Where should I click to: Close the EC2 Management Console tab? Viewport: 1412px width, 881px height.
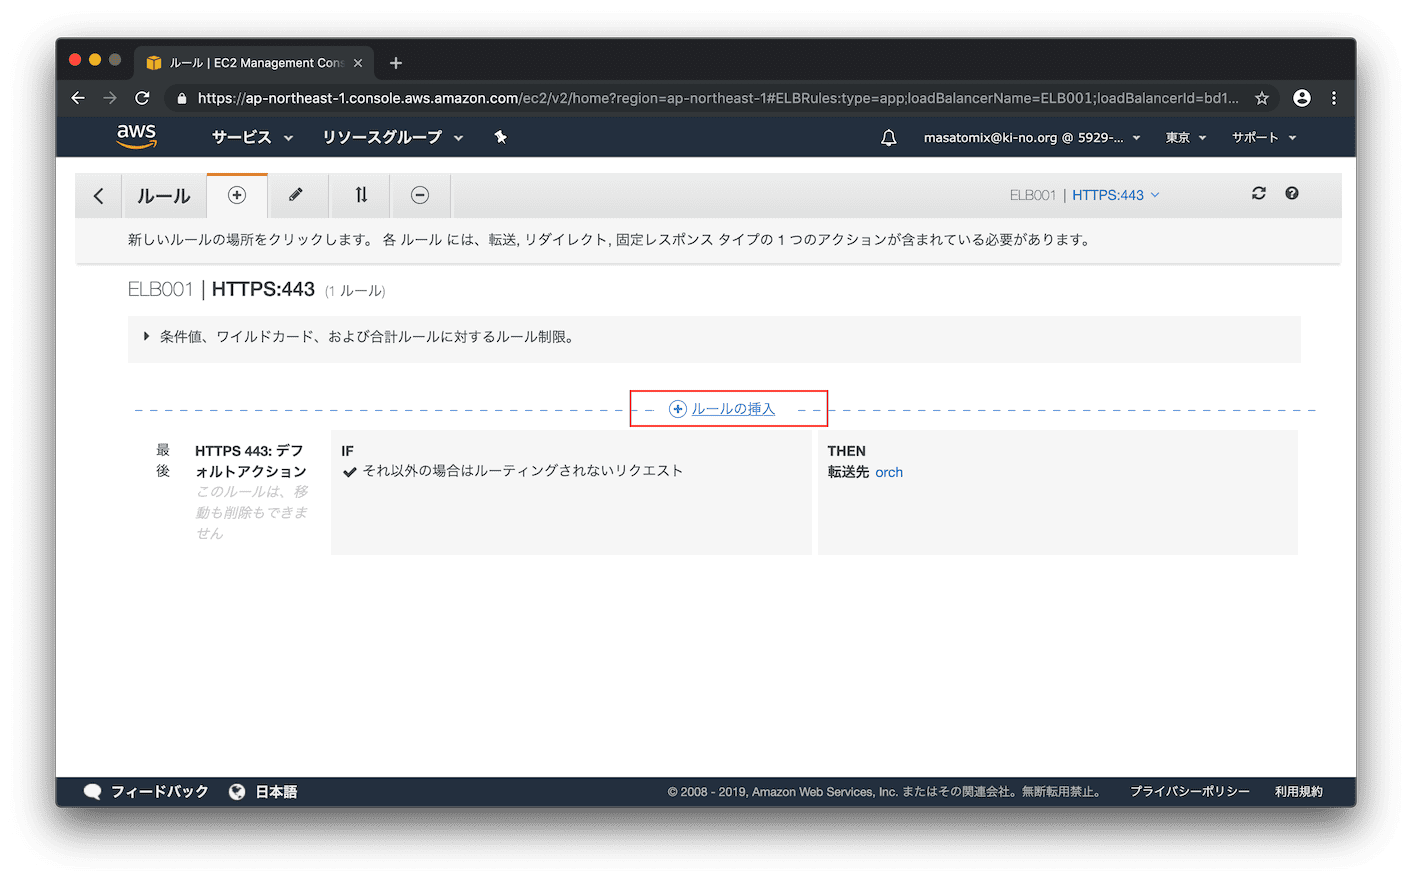click(x=358, y=63)
